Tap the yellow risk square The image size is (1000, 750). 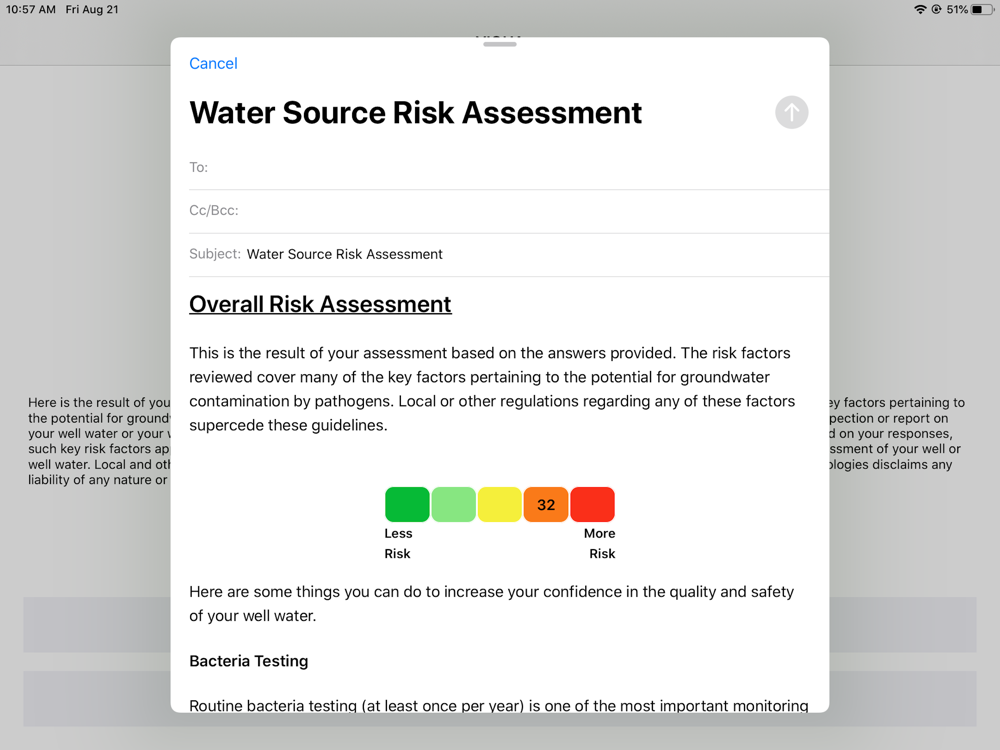pos(499,504)
